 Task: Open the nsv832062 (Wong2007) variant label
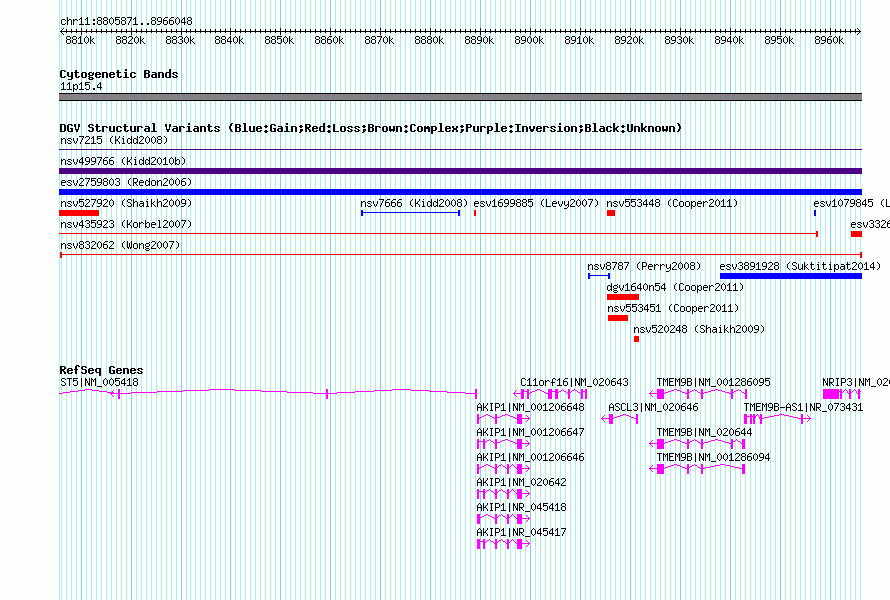coord(120,245)
